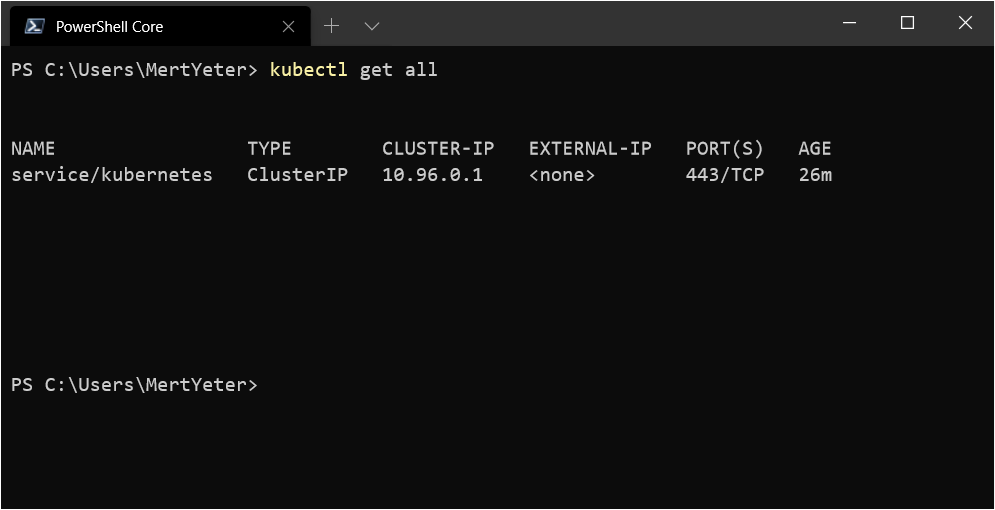Maximize the terminal window

pos(907,23)
